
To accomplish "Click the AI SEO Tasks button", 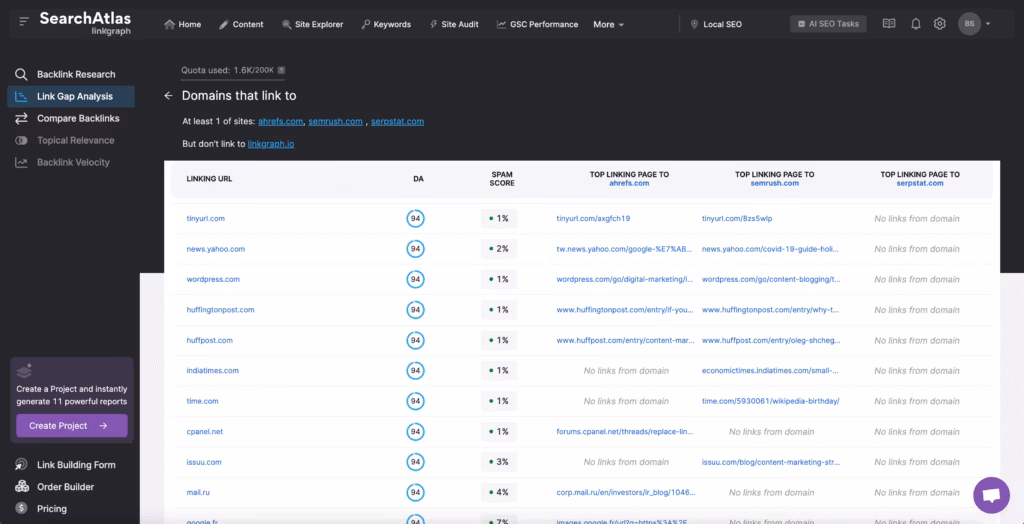I will click(828, 24).
